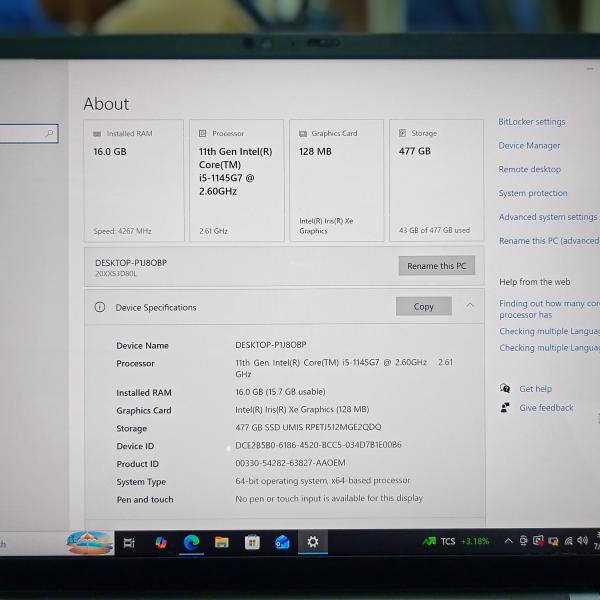Open the Wi-Fi network tray icon
Image resolution: width=600 pixels, height=600 pixels.
[x=569, y=541]
